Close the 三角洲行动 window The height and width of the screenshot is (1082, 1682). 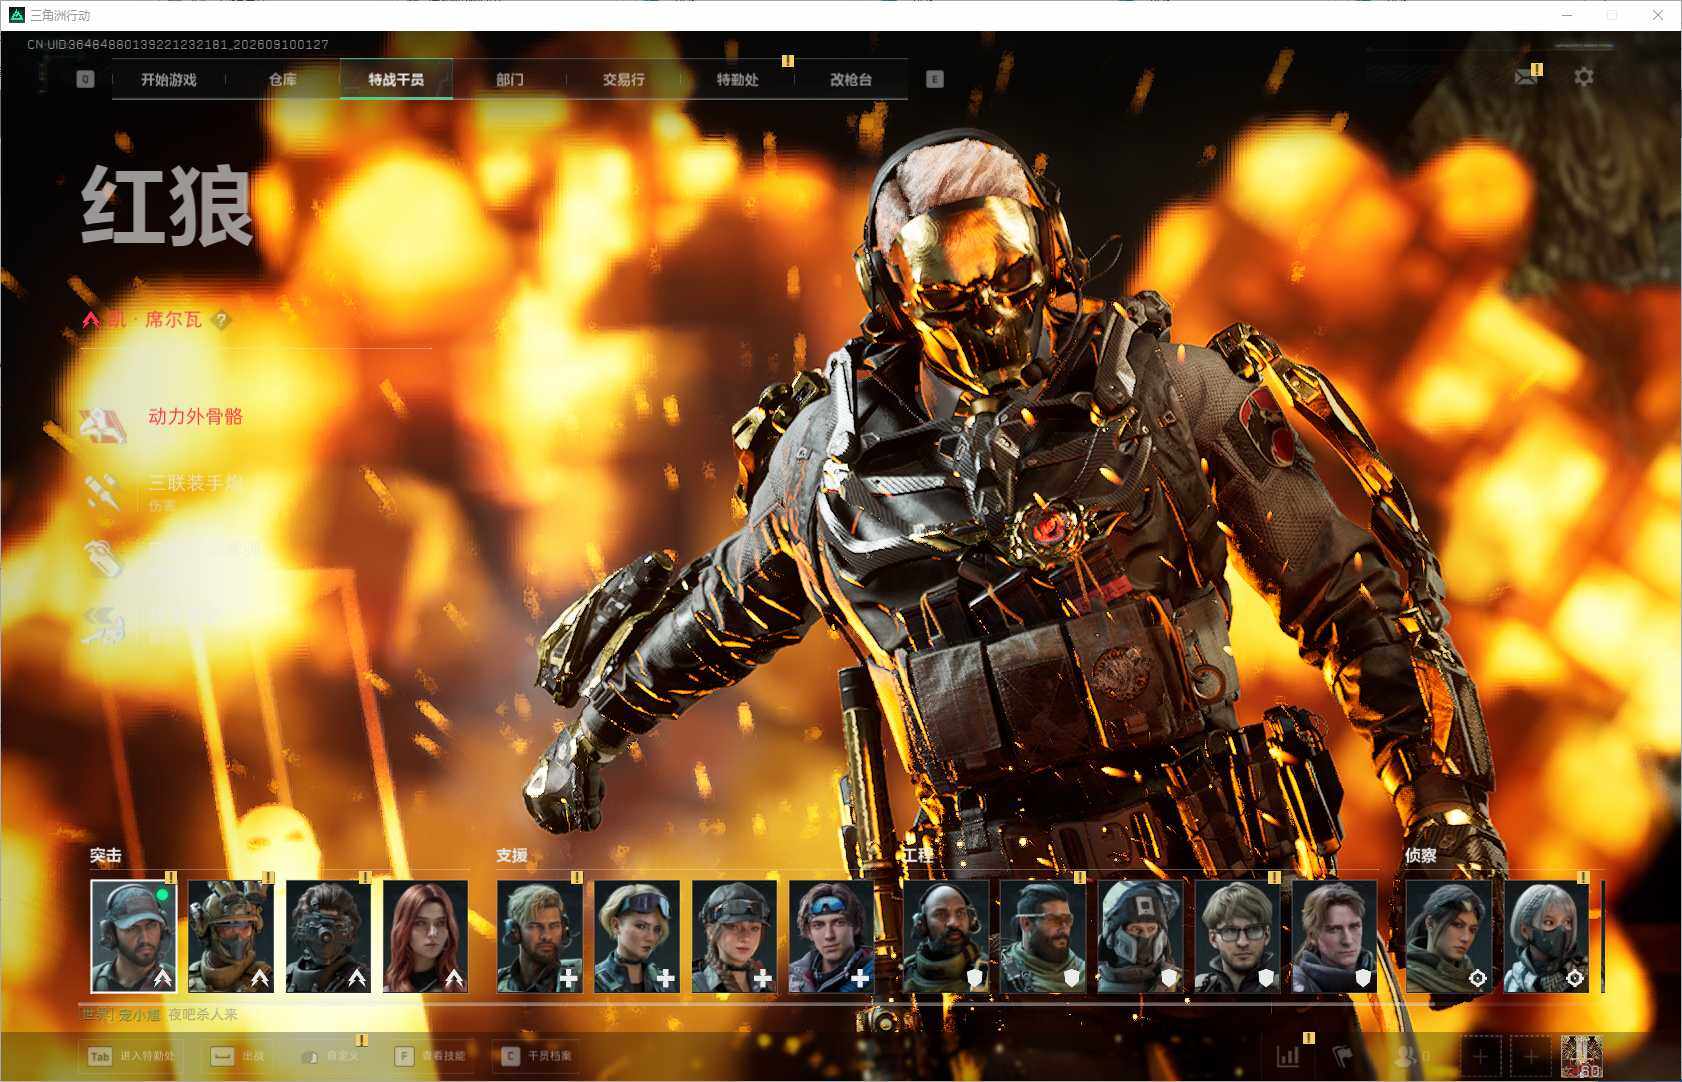(x=1658, y=15)
